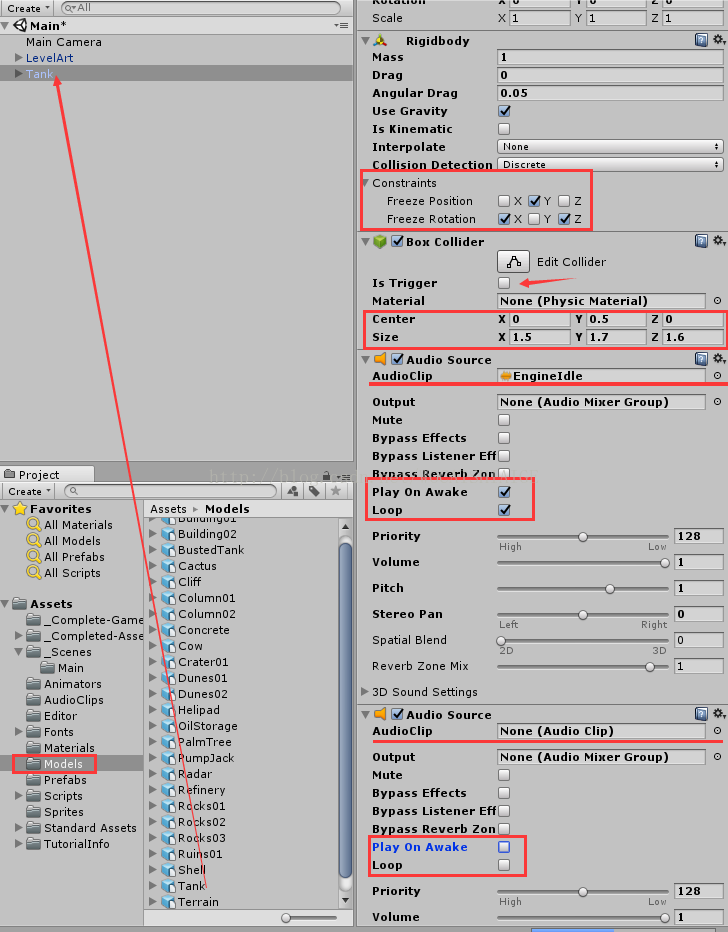
Task: Toggle Box Collider Is Trigger checkbox
Action: pos(505,283)
